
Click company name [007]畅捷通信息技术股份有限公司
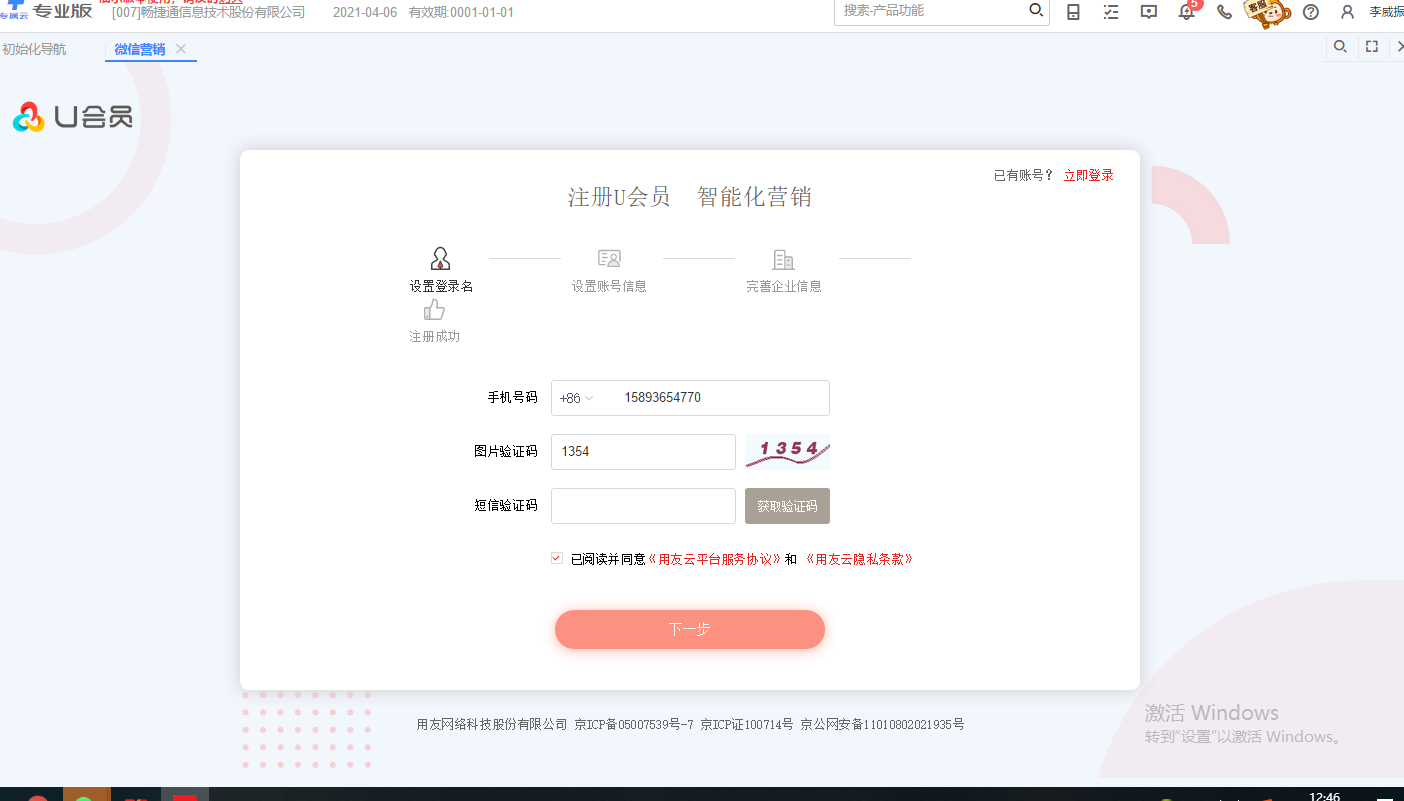point(208,12)
